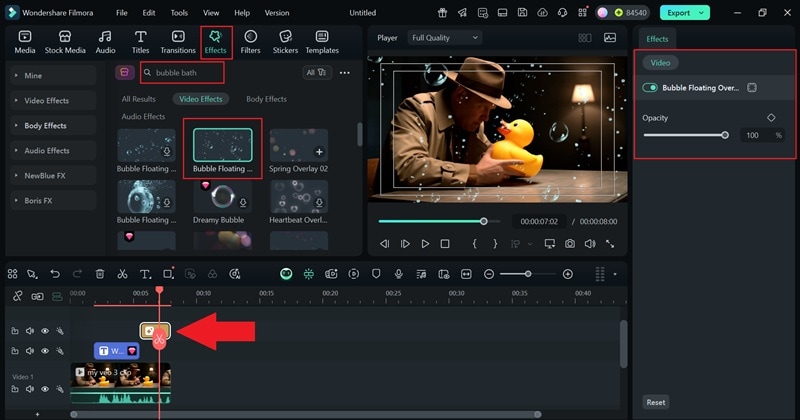Image resolution: width=800 pixels, height=420 pixels.
Task: Expand the NewBlue FX category
Action: pos(53,176)
